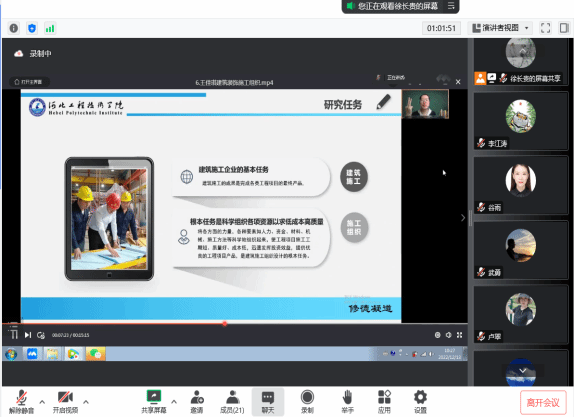Click the video title 6.王佳瑶建筑装饰施工组织.mp4
The height and width of the screenshot is (417, 574).
234,82
